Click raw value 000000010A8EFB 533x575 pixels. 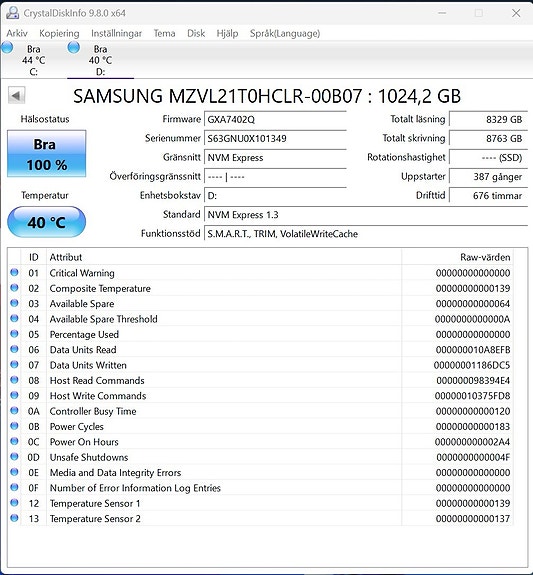(473, 349)
